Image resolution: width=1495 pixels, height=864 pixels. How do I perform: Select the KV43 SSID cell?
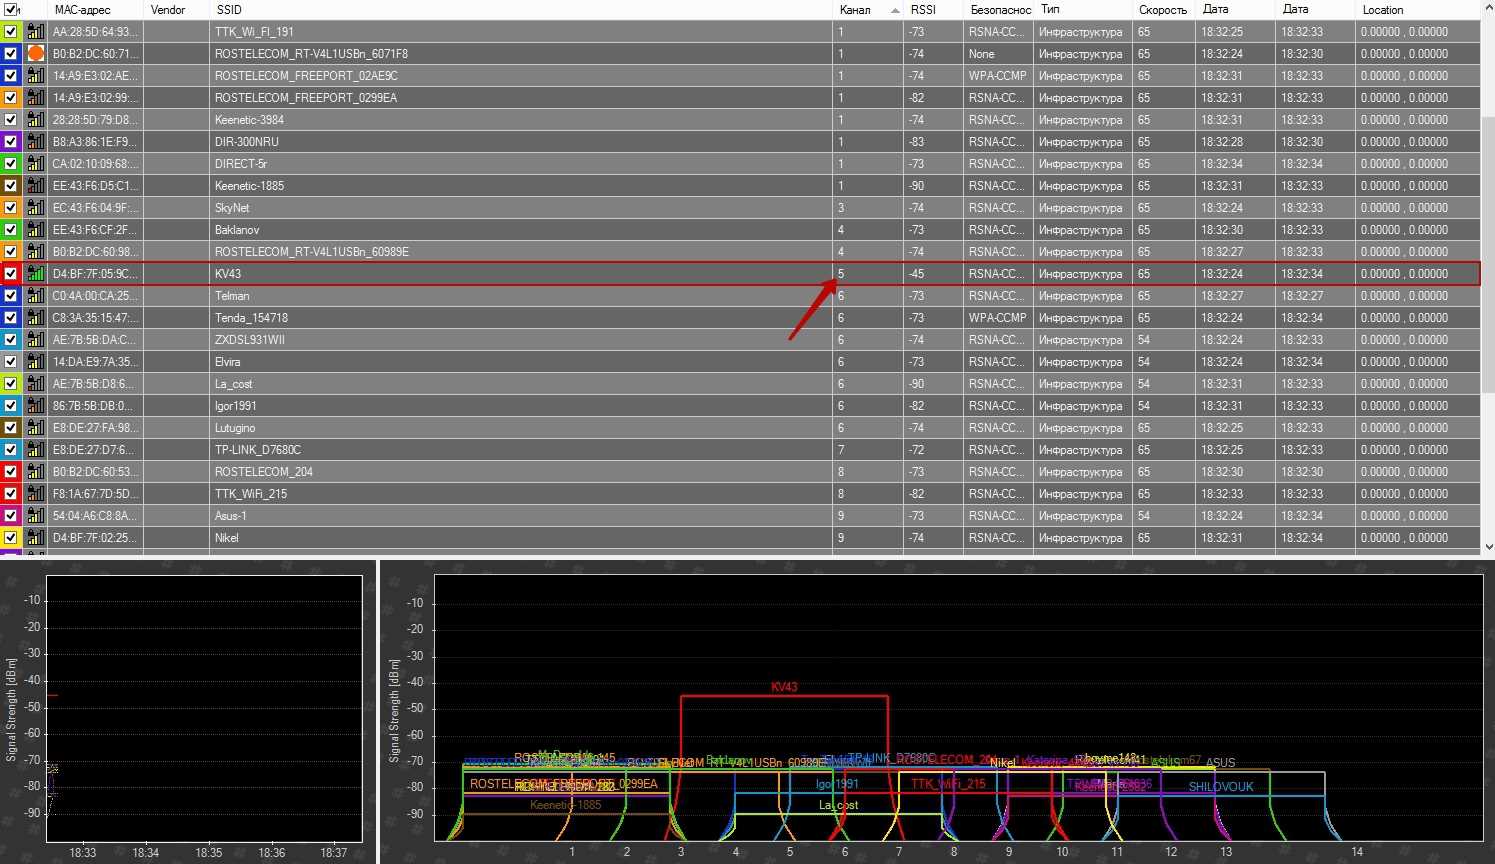521,274
